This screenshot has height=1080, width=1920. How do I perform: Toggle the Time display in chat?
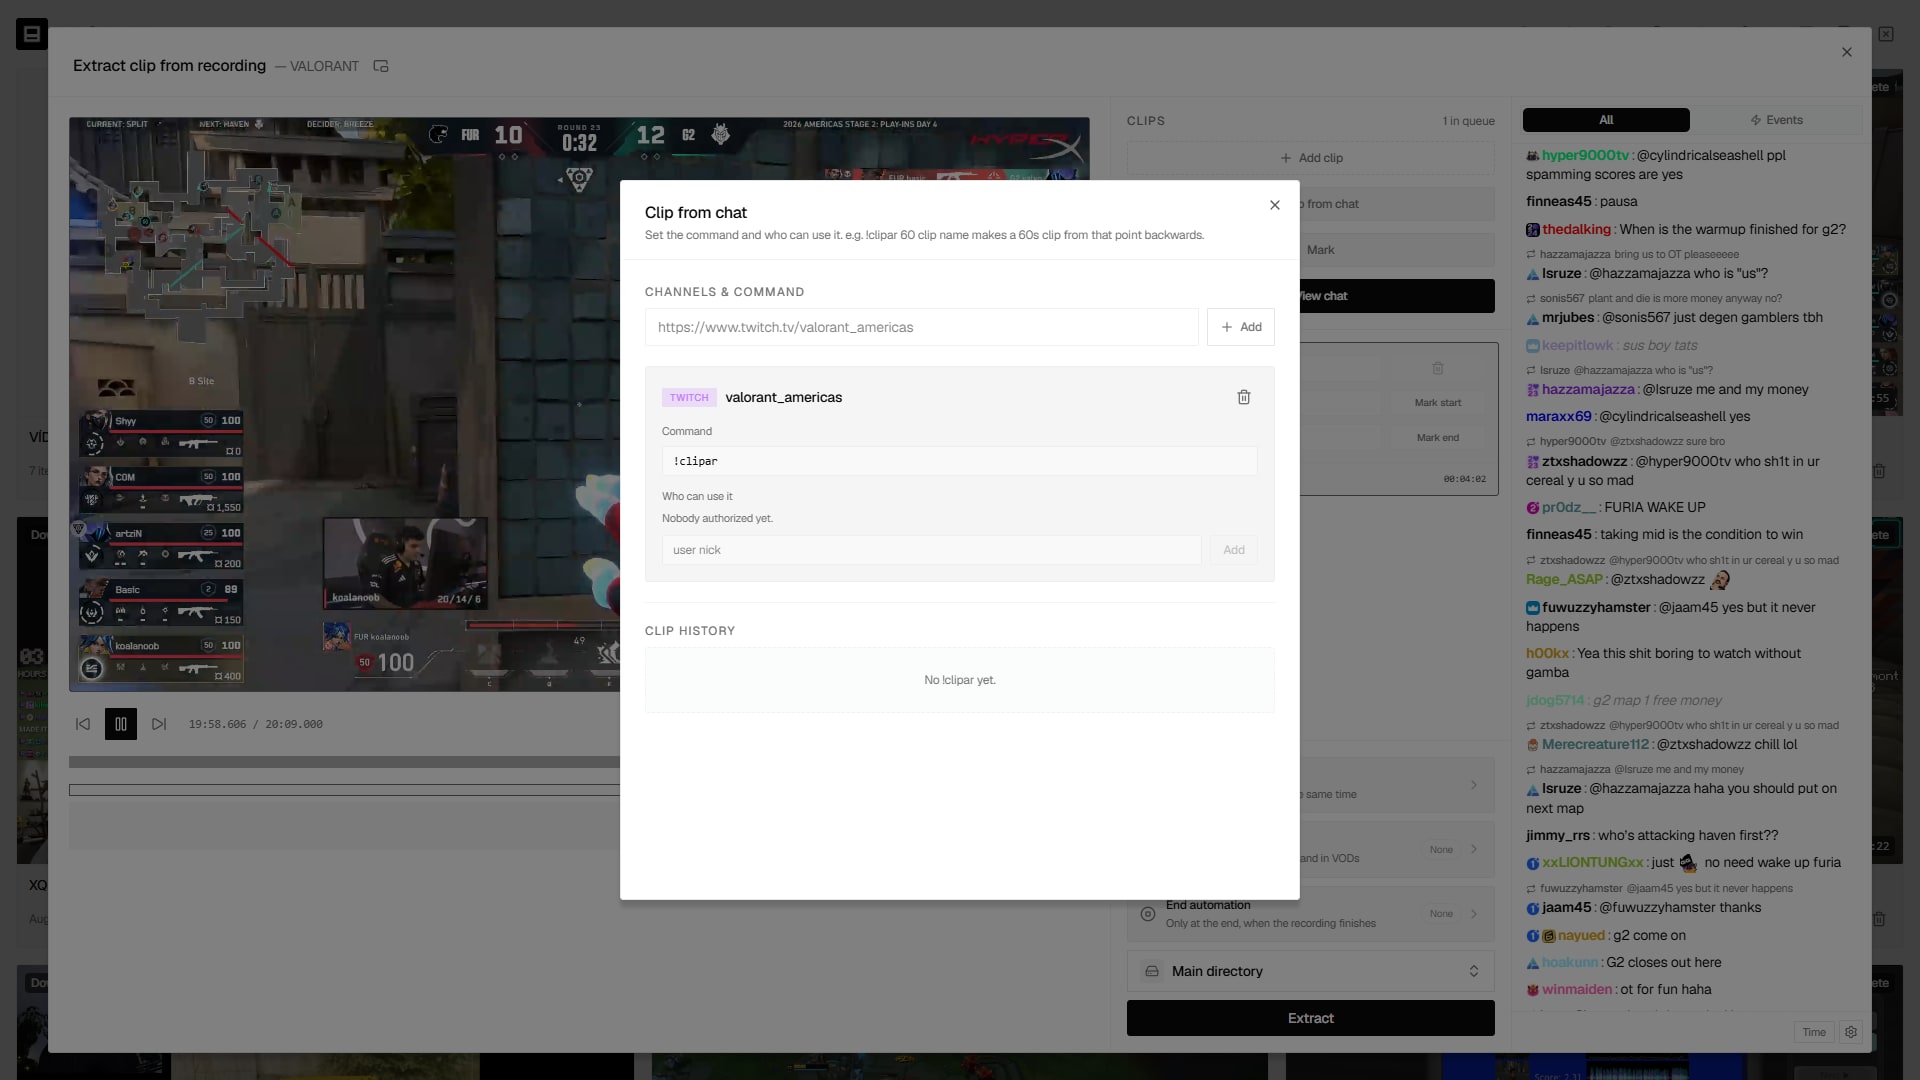(x=1814, y=1032)
